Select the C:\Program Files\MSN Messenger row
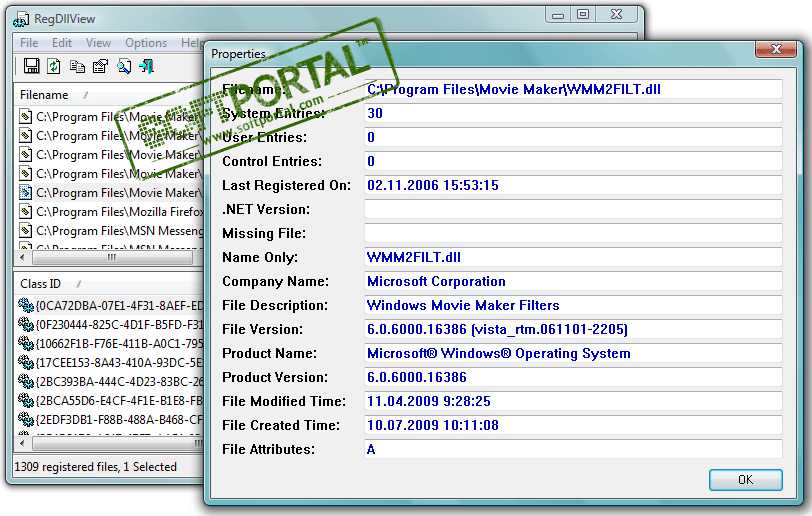812x516 pixels. pyautogui.click(x=111, y=231)
